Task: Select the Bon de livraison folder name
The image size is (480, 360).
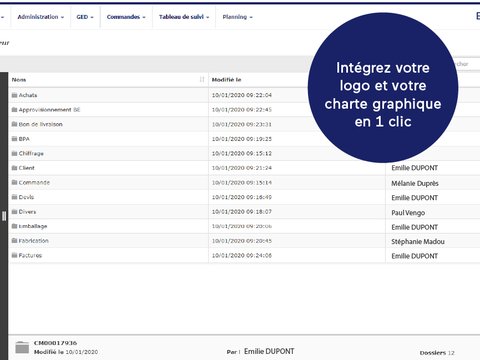Action: pyautogui.click(x=41, y=124)
